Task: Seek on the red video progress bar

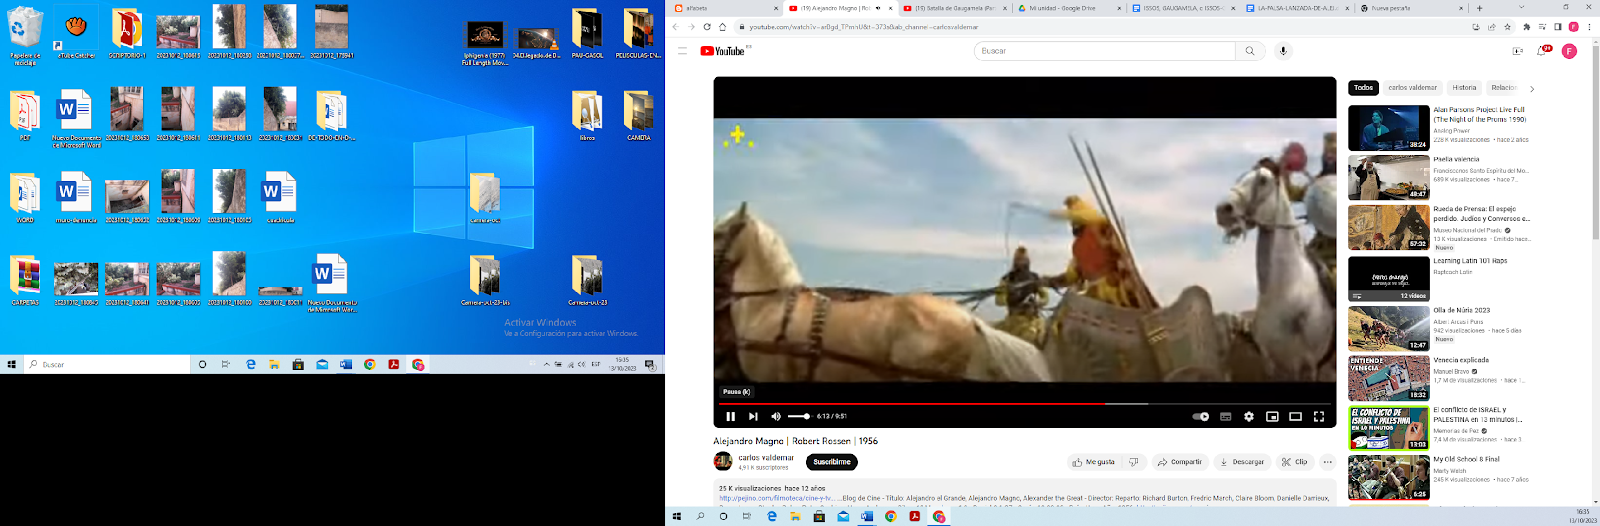Action: click(x=1024, y=404)
